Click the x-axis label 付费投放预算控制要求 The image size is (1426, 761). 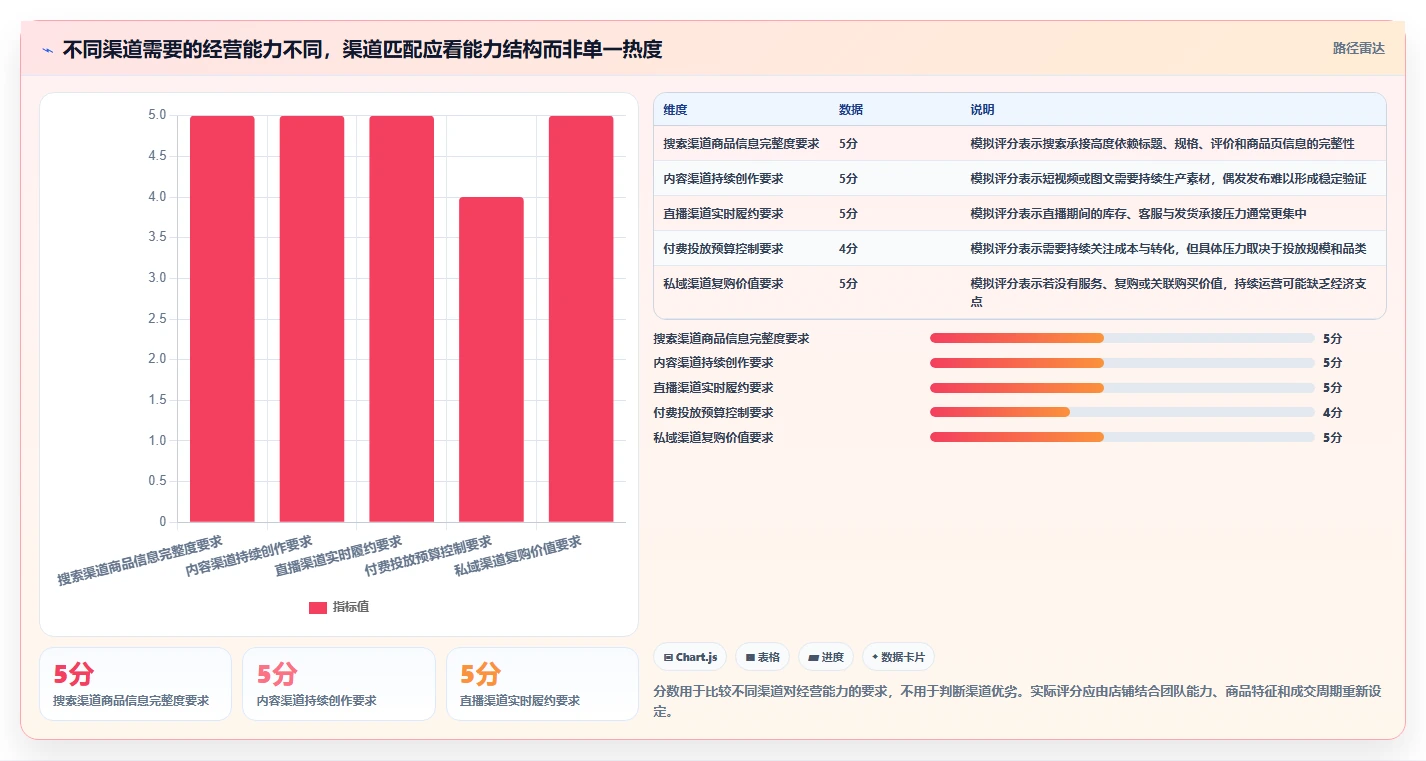point(428,555)
